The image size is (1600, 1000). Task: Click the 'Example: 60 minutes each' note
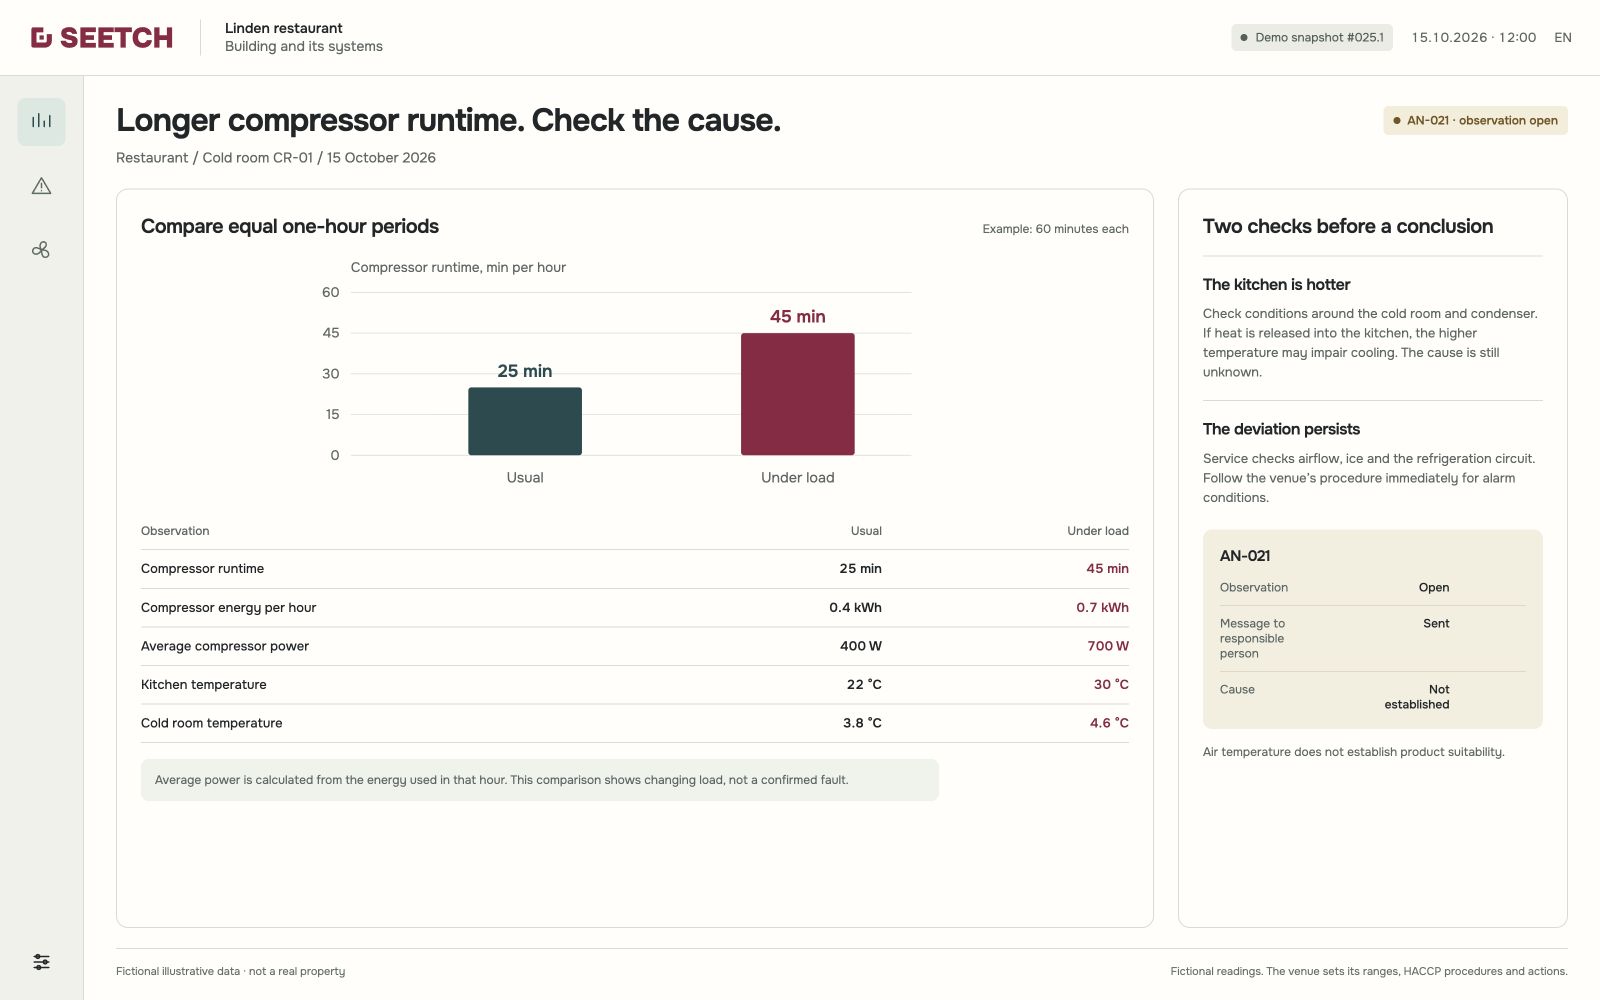click(1055, 229)
